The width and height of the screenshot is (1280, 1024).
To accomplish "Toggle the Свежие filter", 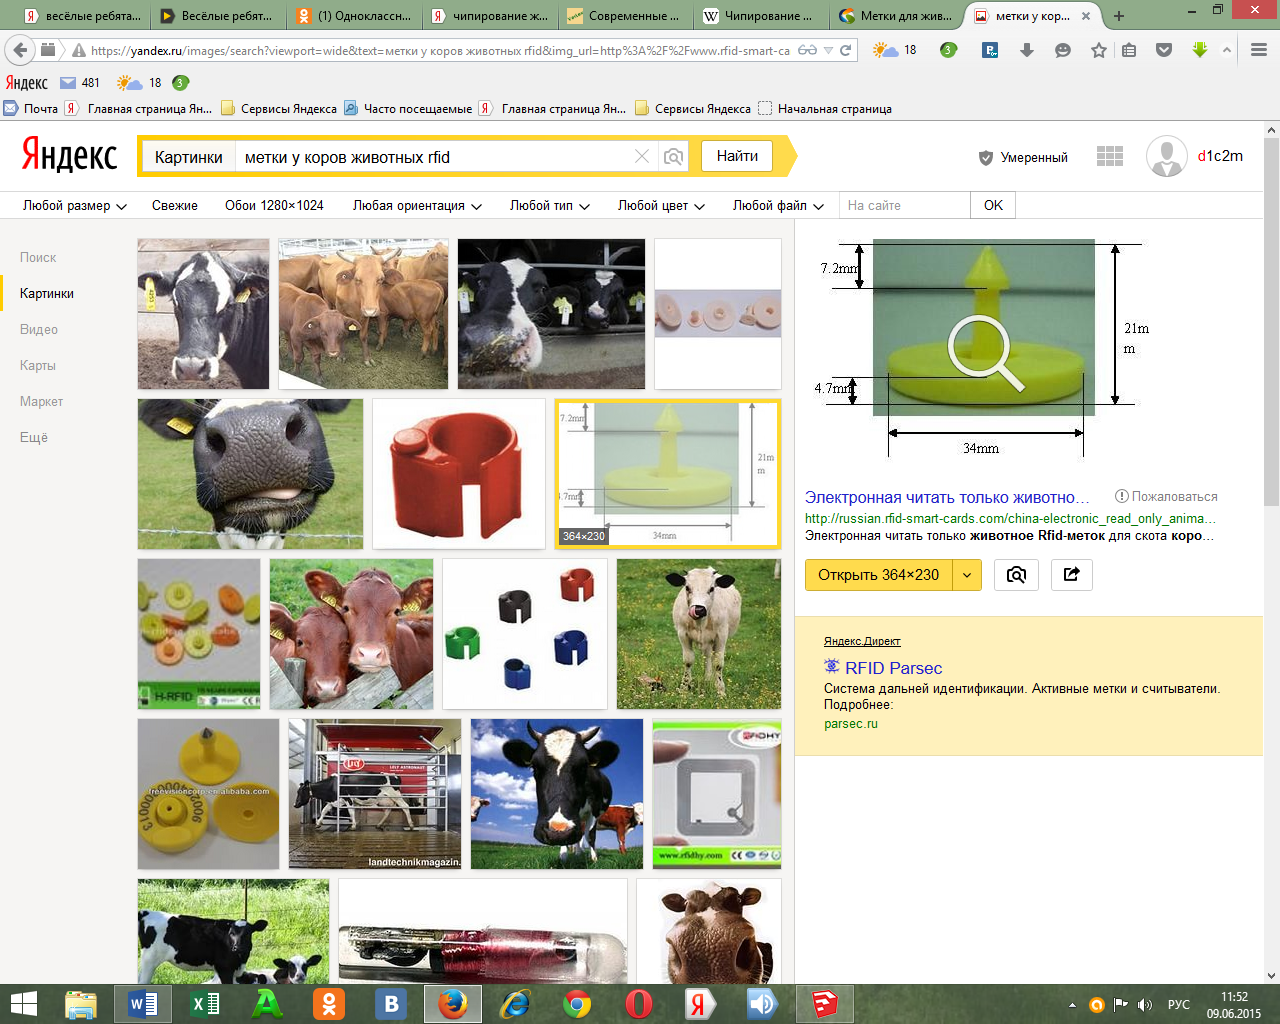I will point(175,205).
